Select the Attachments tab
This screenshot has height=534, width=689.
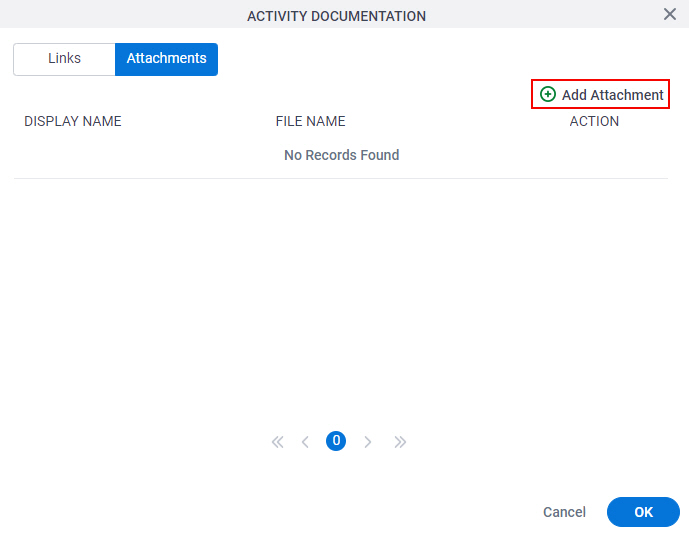click(167, 59)
